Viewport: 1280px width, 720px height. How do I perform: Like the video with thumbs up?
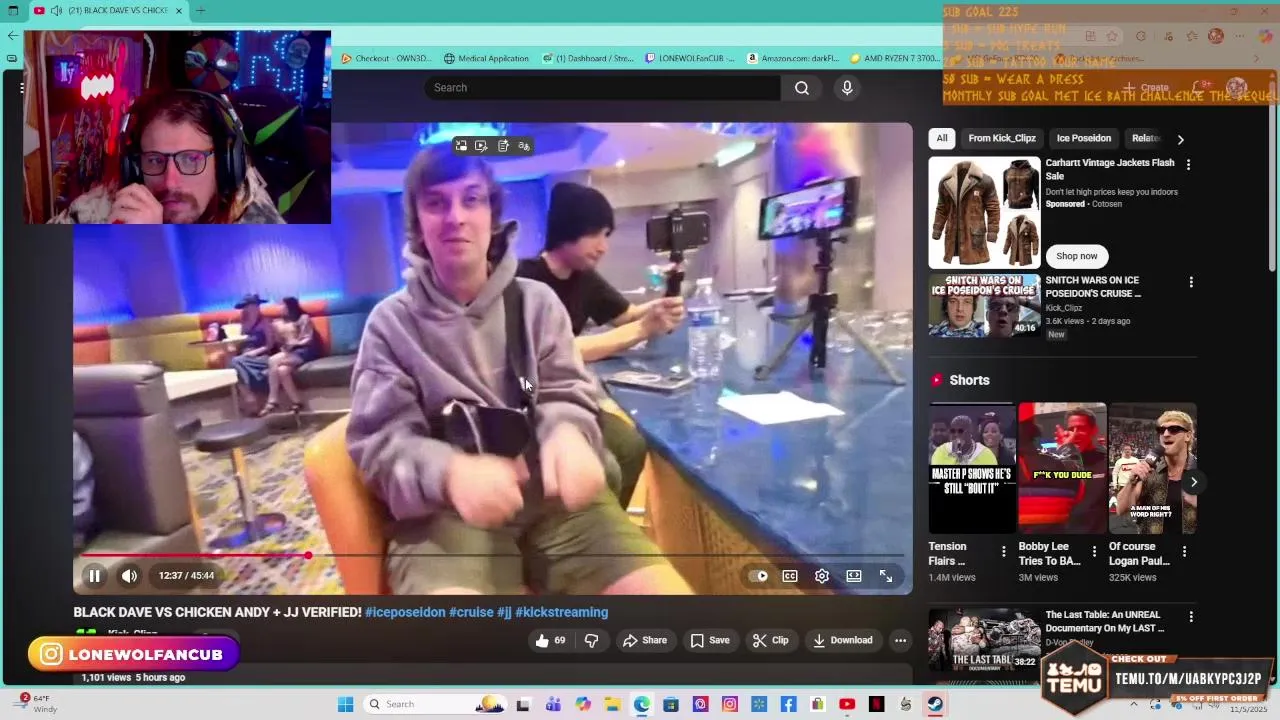(552, 640)
